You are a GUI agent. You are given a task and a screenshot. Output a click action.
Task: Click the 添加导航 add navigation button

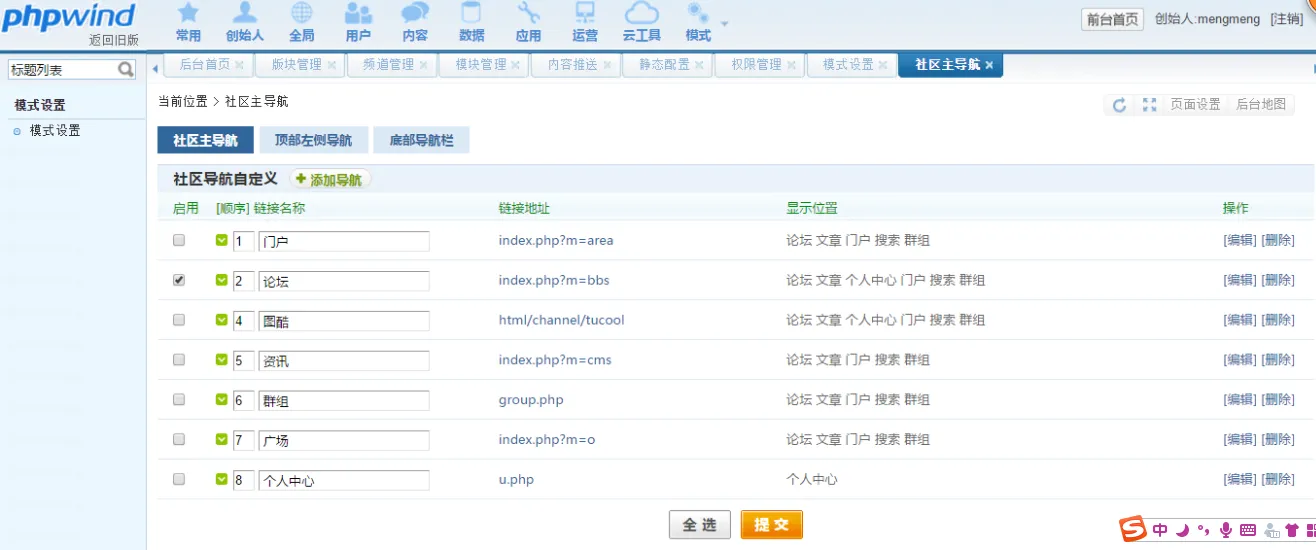(x=329, y=180)
